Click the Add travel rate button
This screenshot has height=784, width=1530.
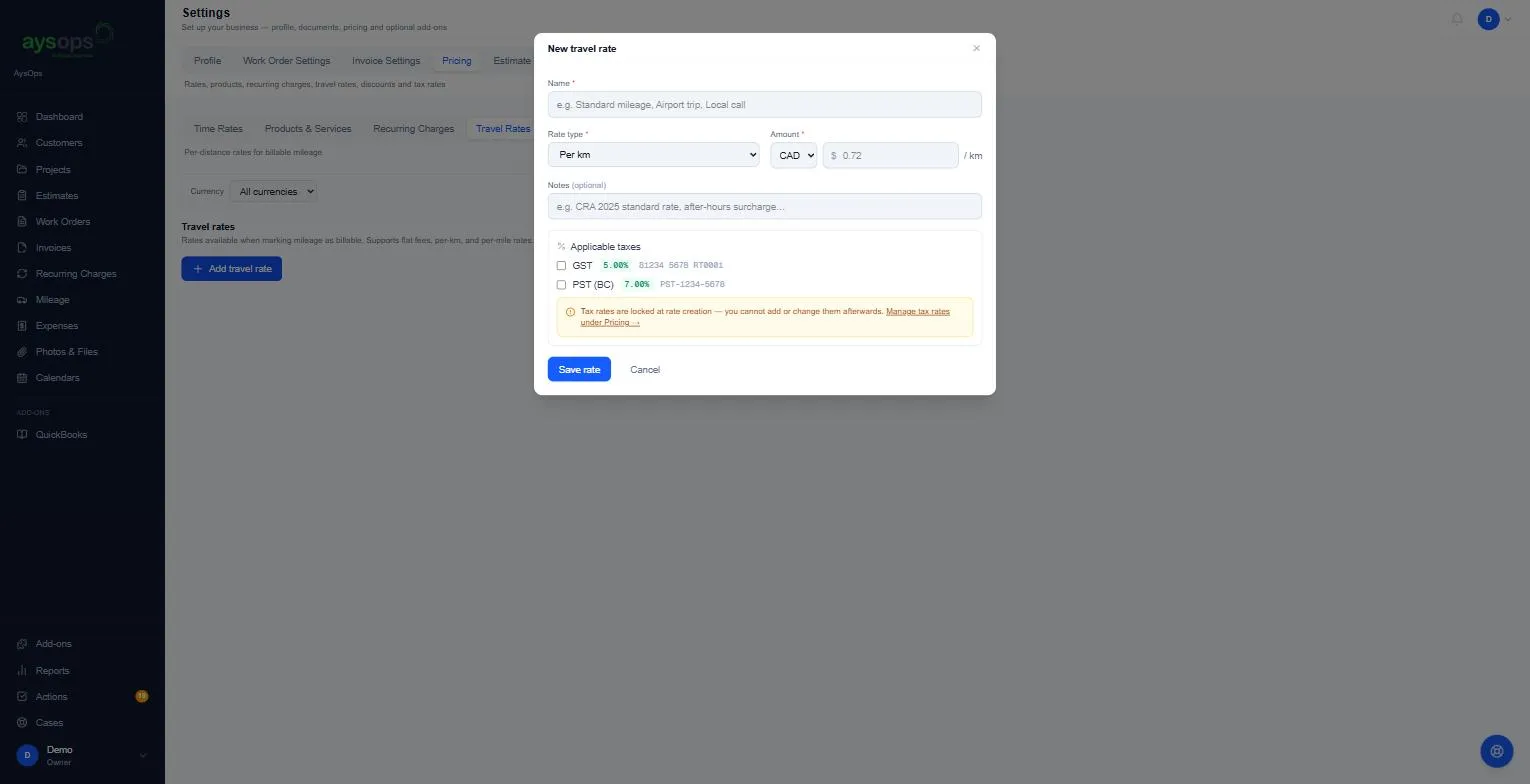click(232, 269)
